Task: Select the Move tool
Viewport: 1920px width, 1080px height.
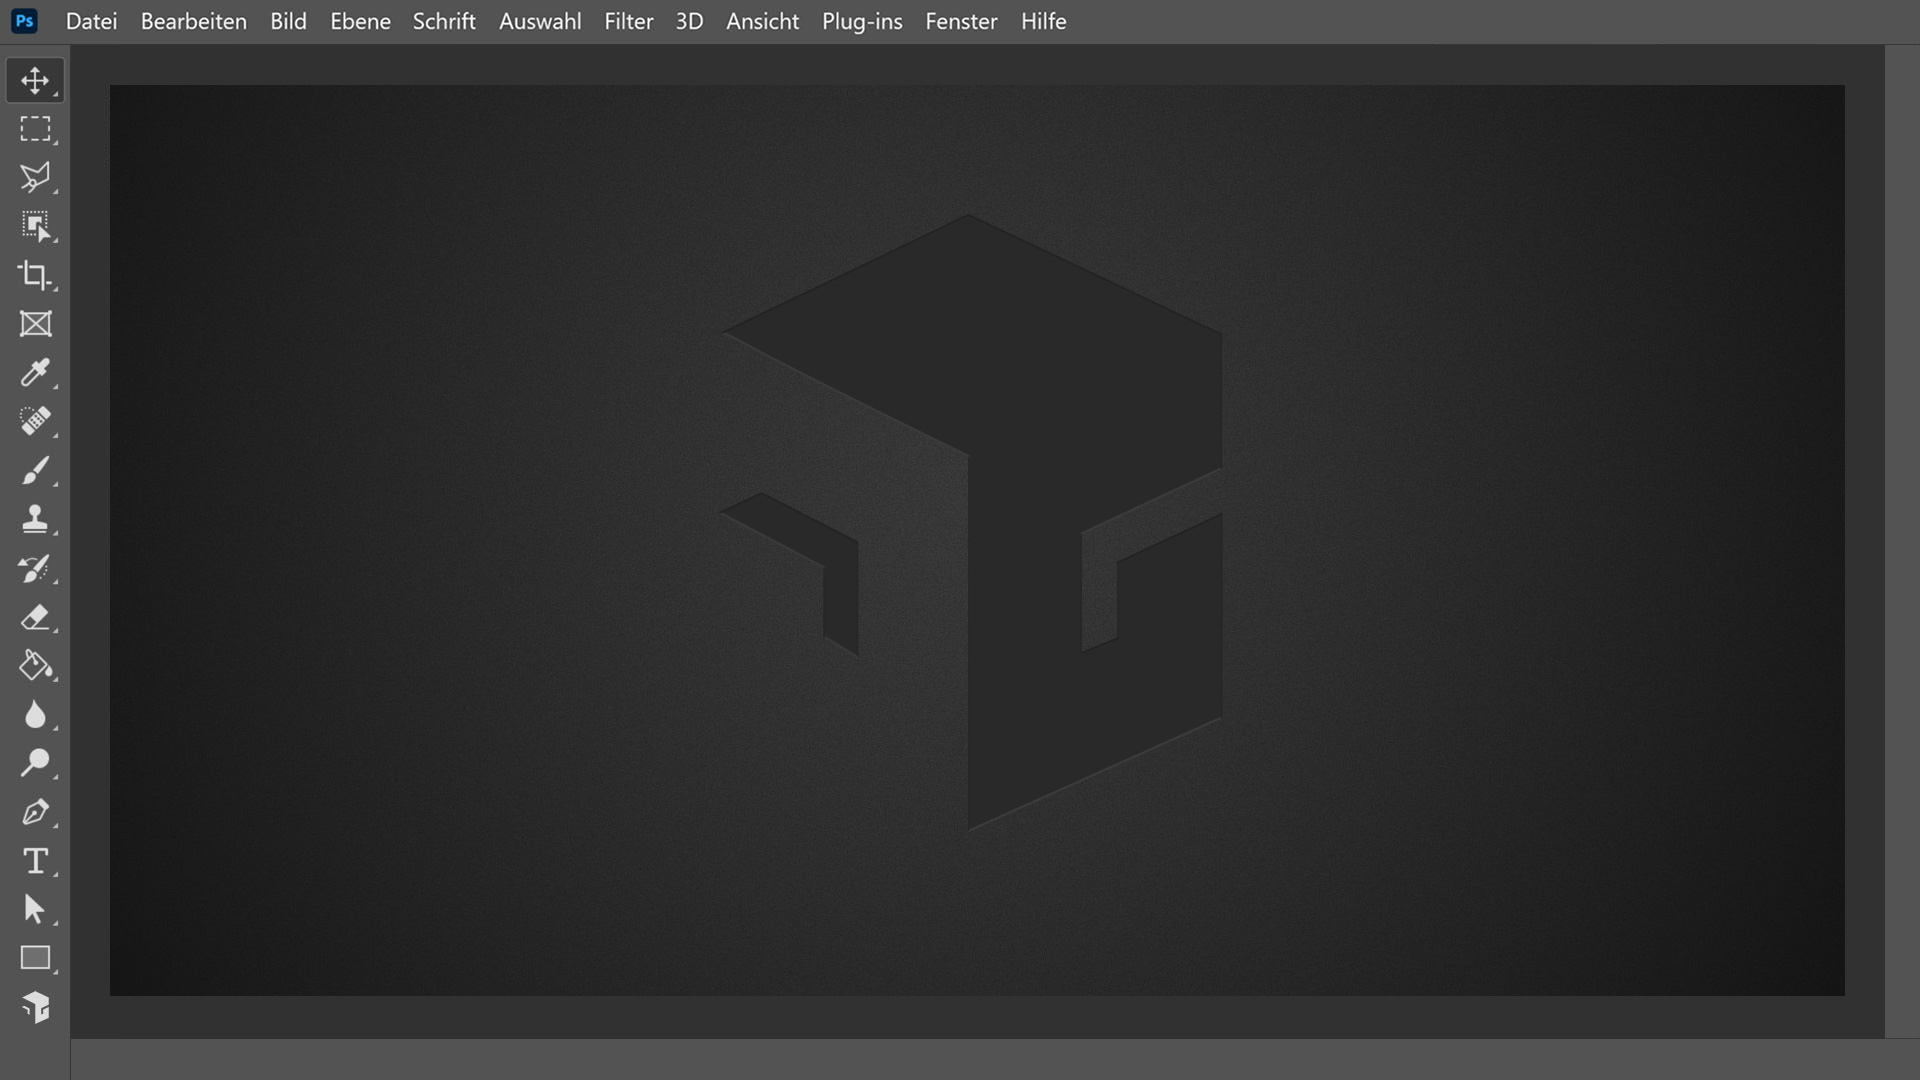Action: click(35, 80)
